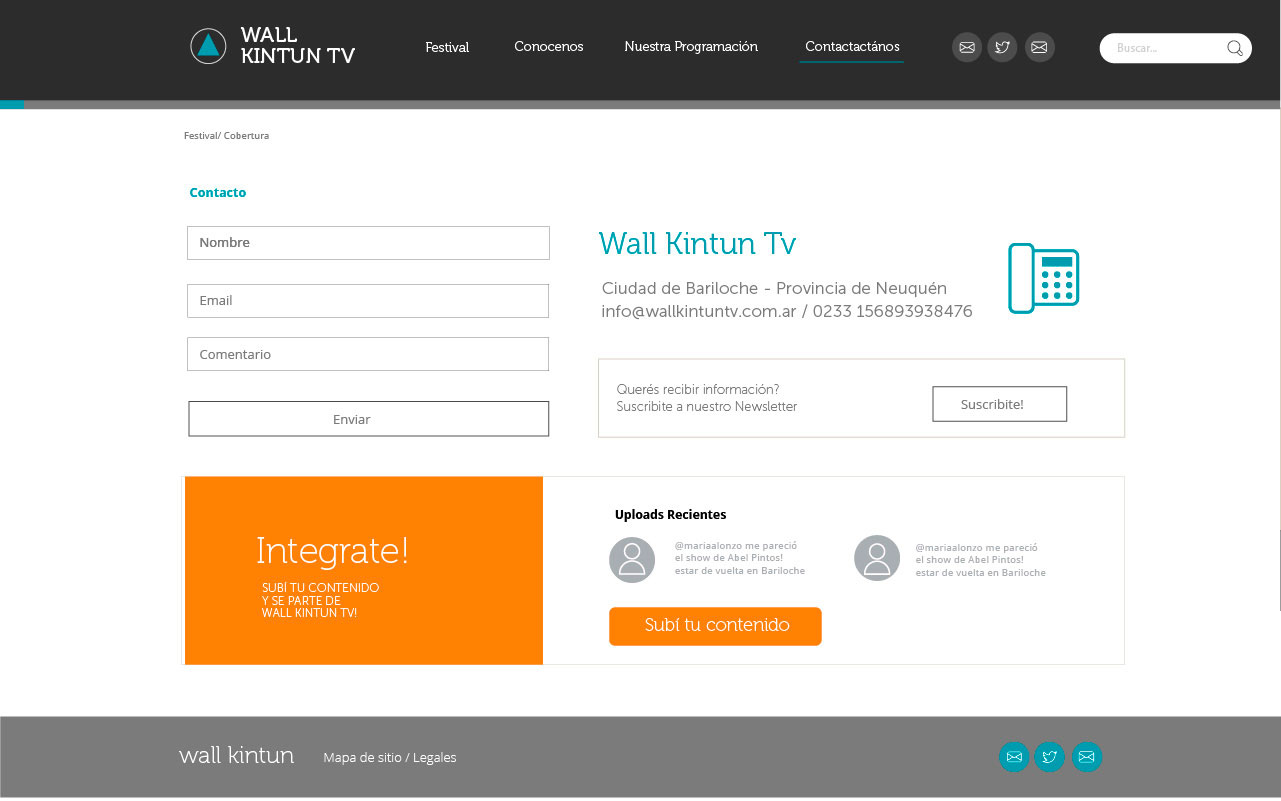The height and width of the screenshot is (801, 1281).
Task: Open Nuestra Programación in the navigation
Action: click(x=691, y=47)
